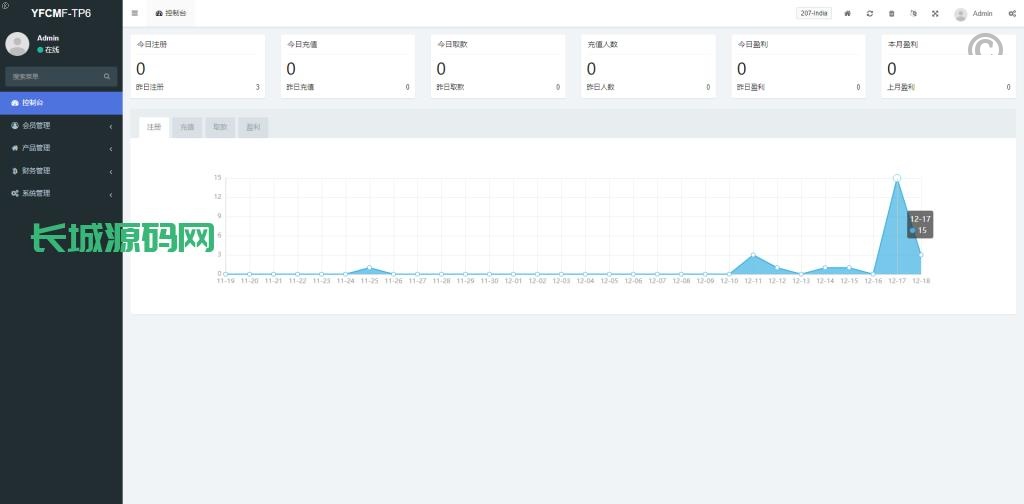Screen dimensions: 1024x504
Task: Open the 207-India site selector
Action: (x=814, y=13)
